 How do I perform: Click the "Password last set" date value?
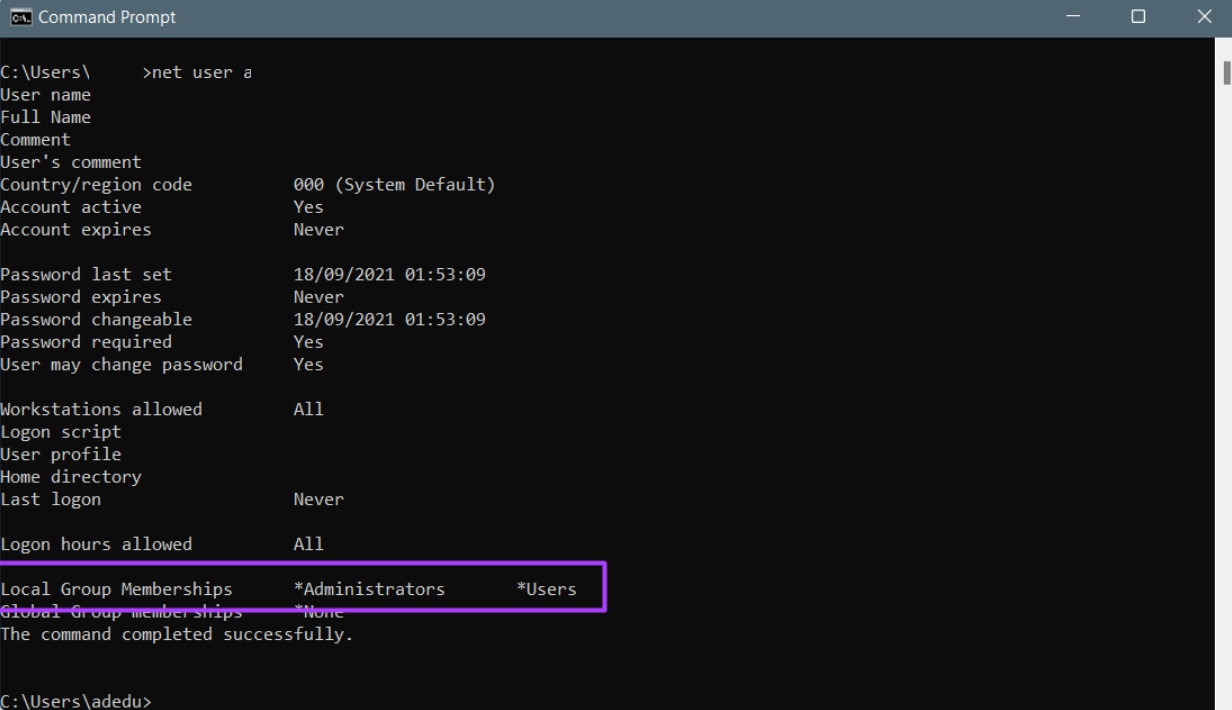[389, 275]
